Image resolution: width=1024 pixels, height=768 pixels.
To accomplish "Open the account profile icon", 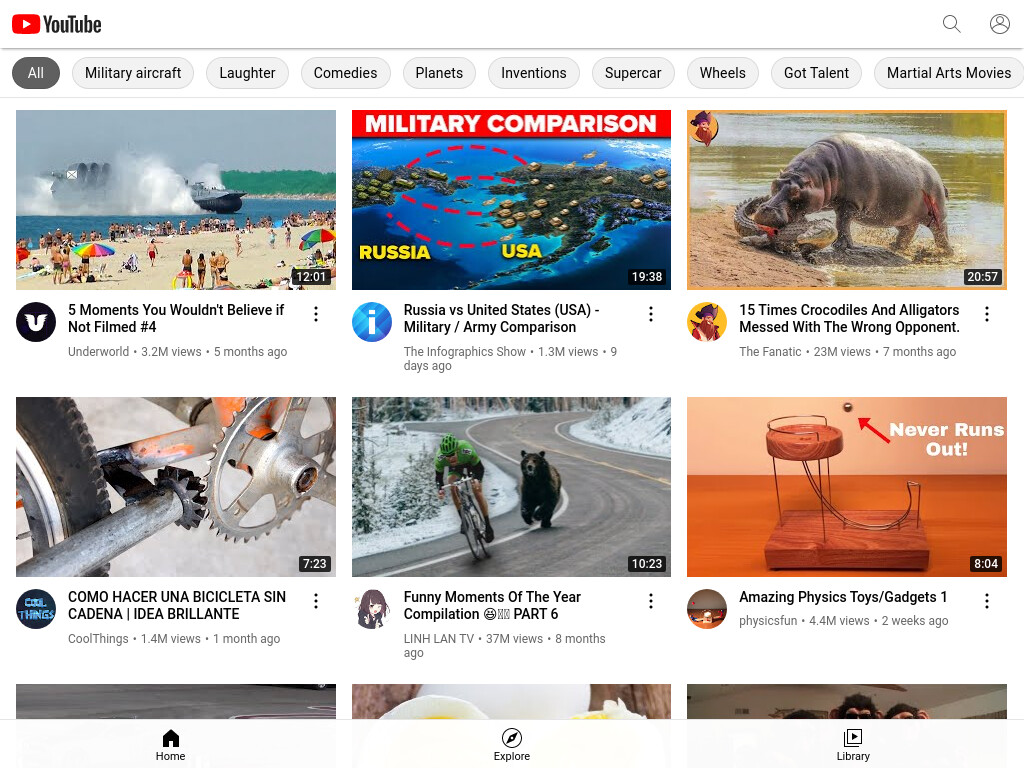I will click(x=999, y=24).
